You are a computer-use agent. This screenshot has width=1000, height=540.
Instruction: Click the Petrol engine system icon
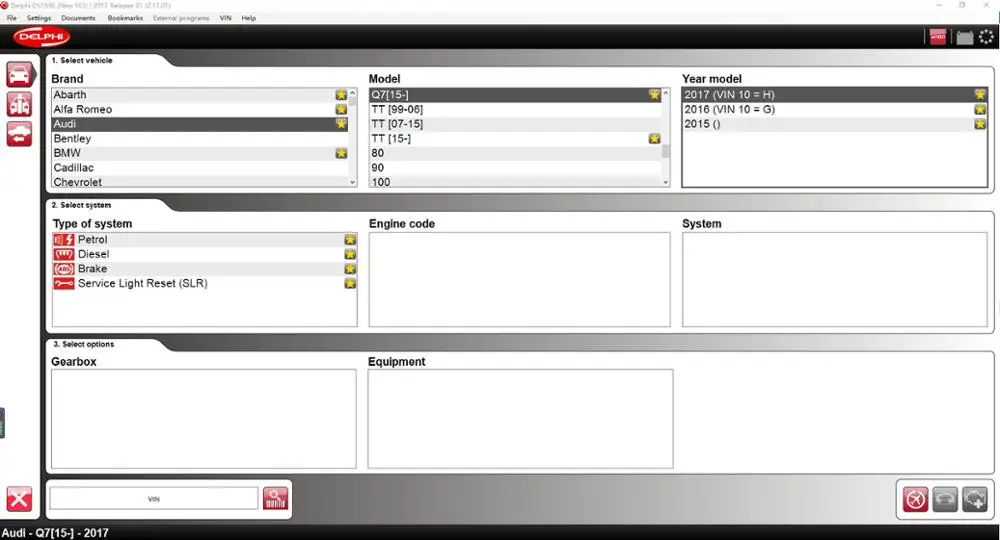(x=64, y=240)
